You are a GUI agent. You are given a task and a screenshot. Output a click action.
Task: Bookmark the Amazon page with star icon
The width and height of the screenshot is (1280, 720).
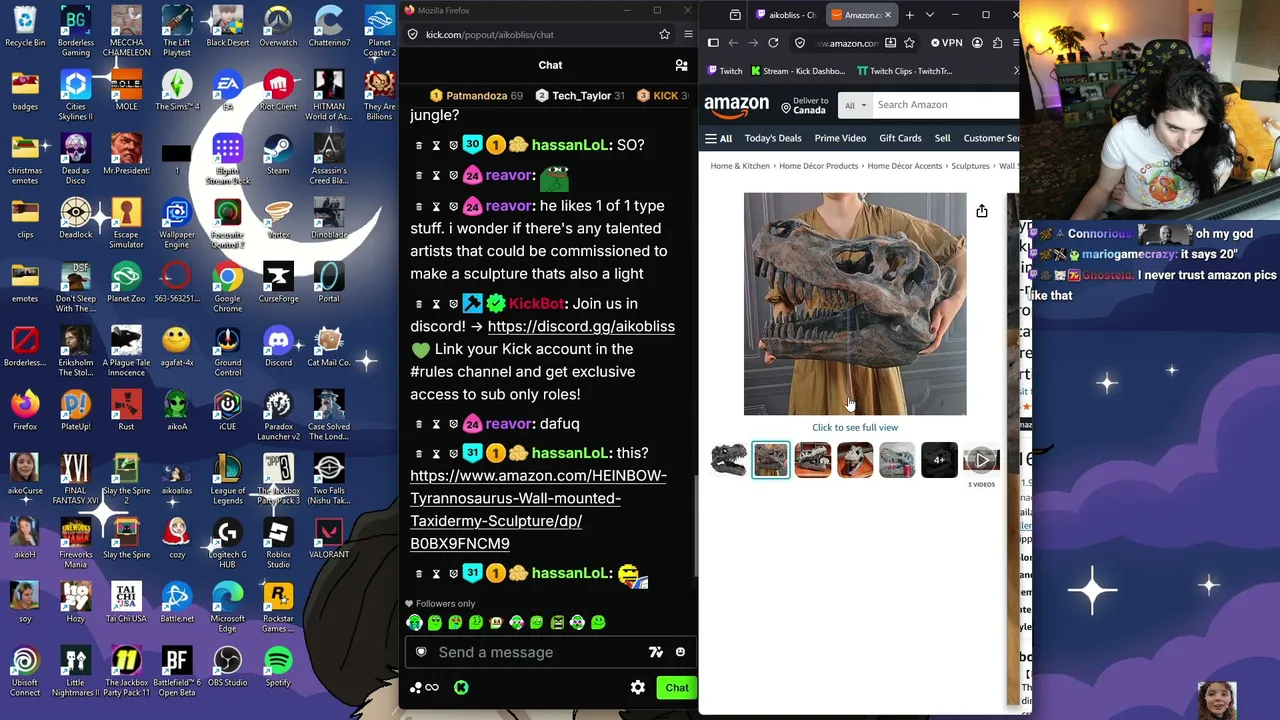pos(909,43)
